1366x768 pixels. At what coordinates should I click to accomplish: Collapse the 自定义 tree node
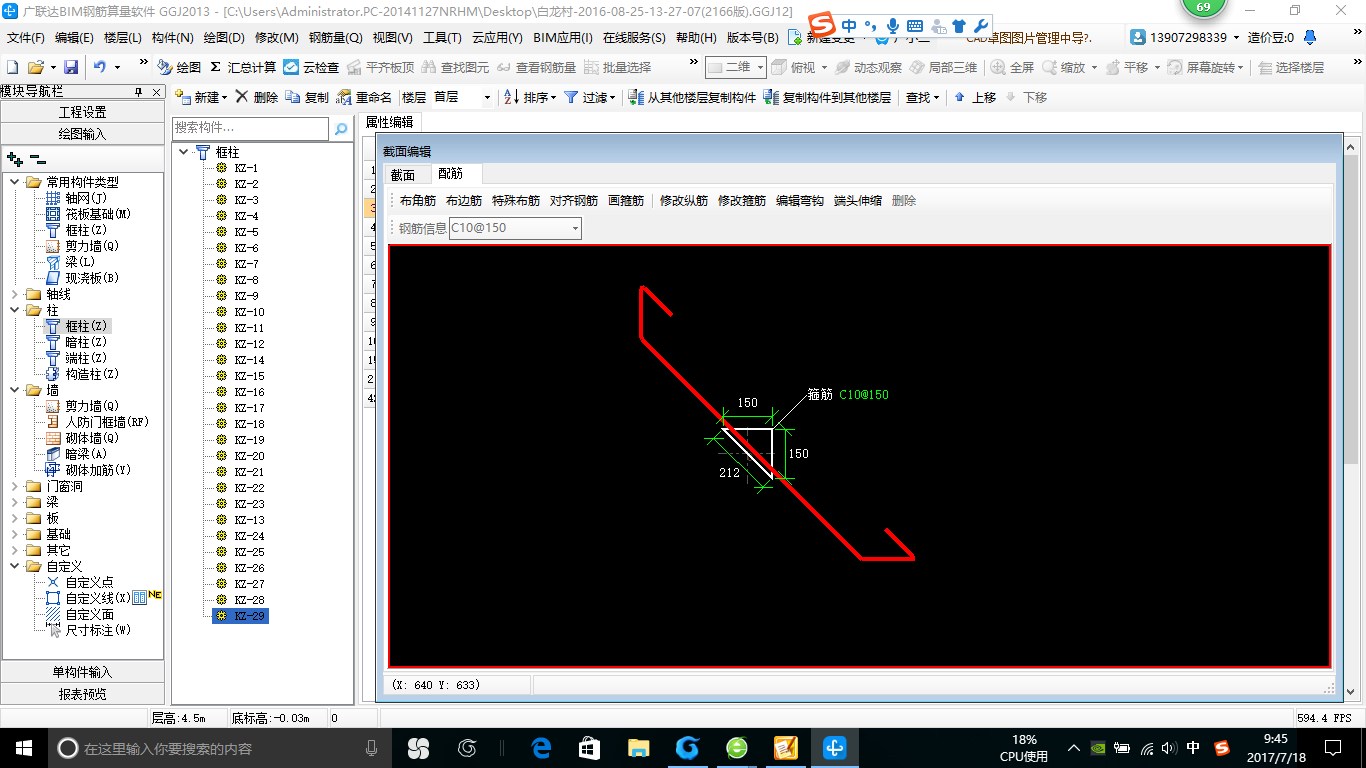click(15, 566)
